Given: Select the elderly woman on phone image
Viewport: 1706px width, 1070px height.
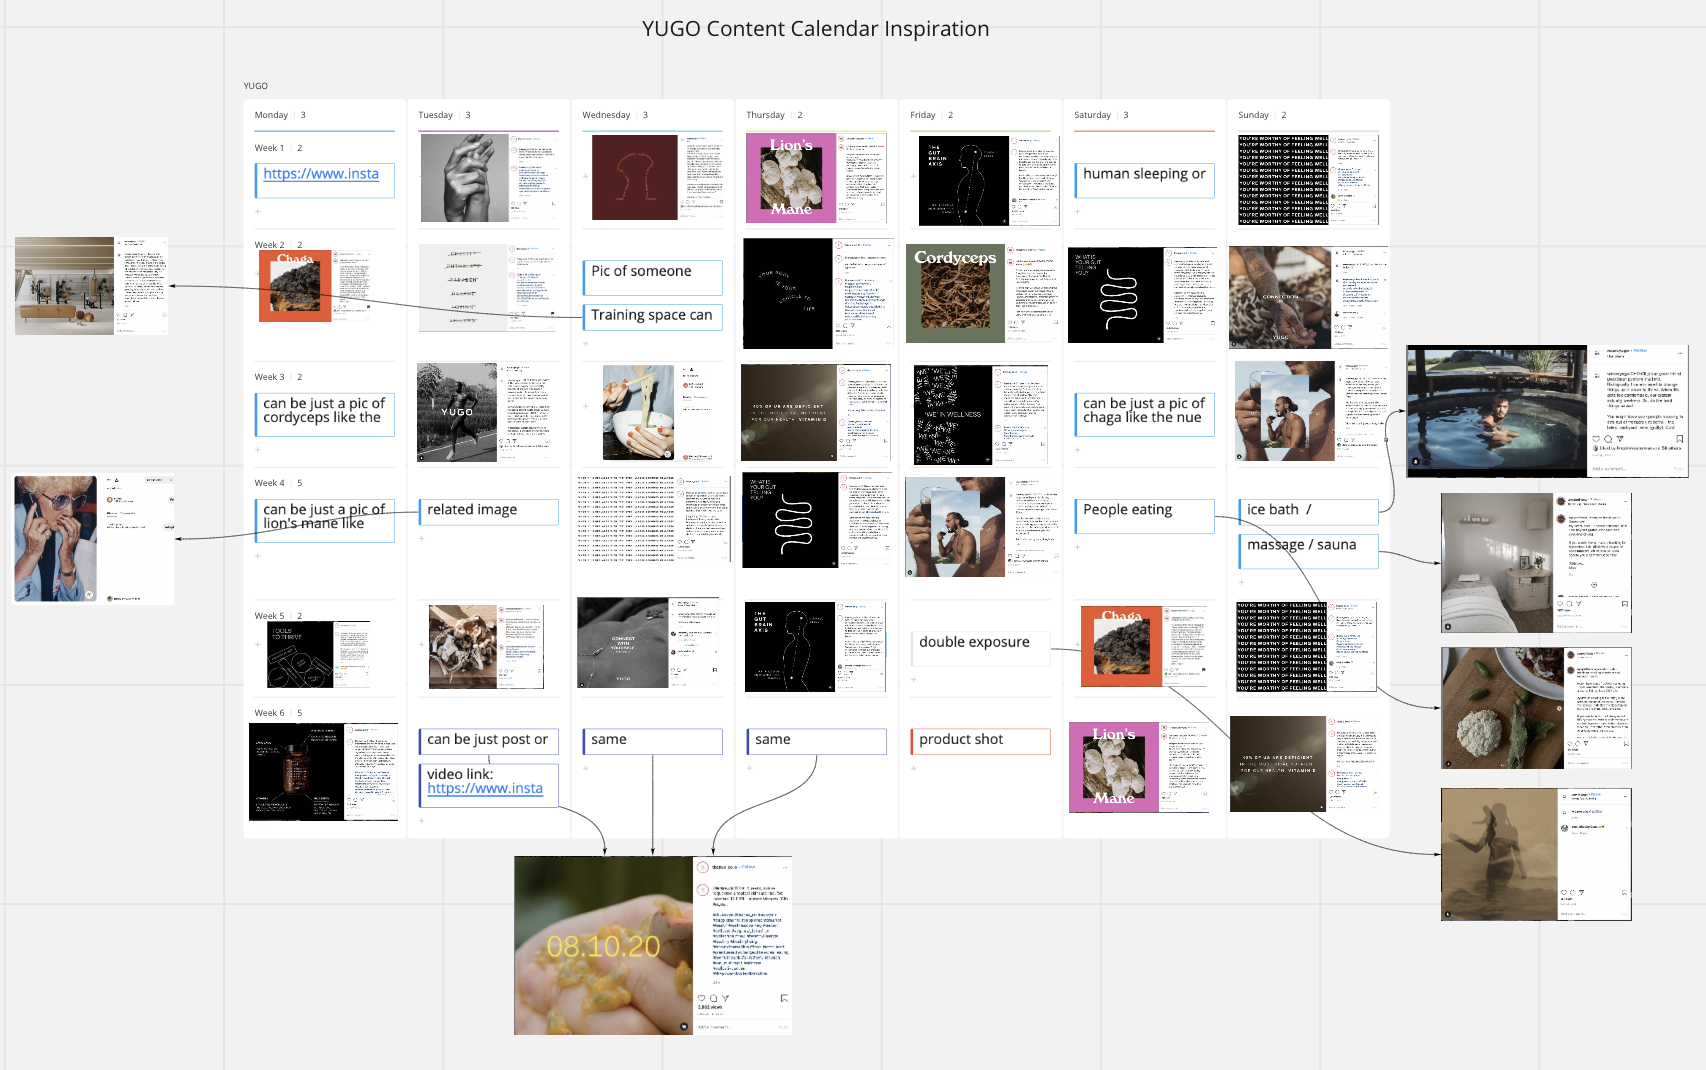Looking at the screenshot, I should [92, 539].
